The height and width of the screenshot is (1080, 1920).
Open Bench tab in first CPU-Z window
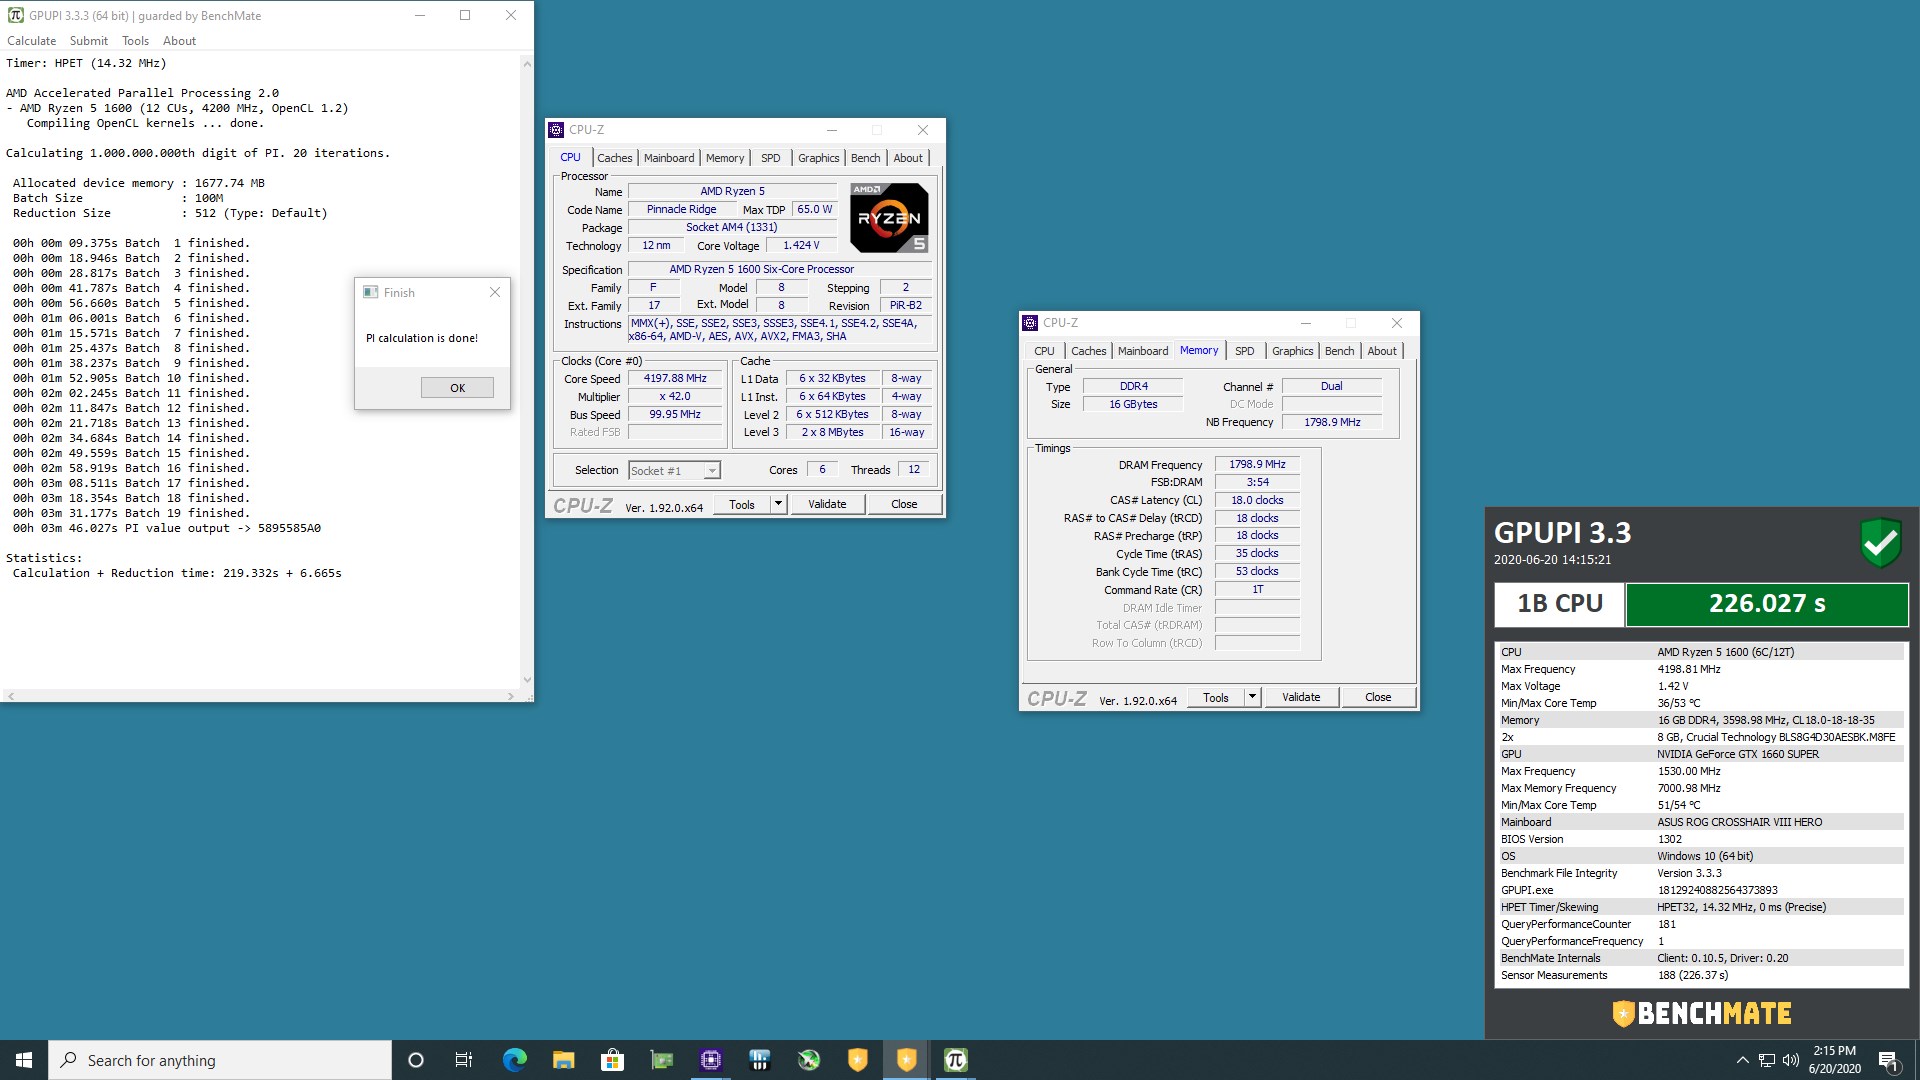tap(865, 158)
